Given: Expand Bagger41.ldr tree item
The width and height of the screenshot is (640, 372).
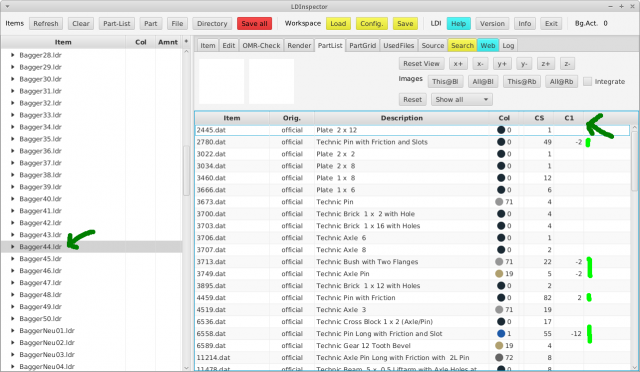Looking at the screenshot, I should pyautogui.click(x=13, y=211).
